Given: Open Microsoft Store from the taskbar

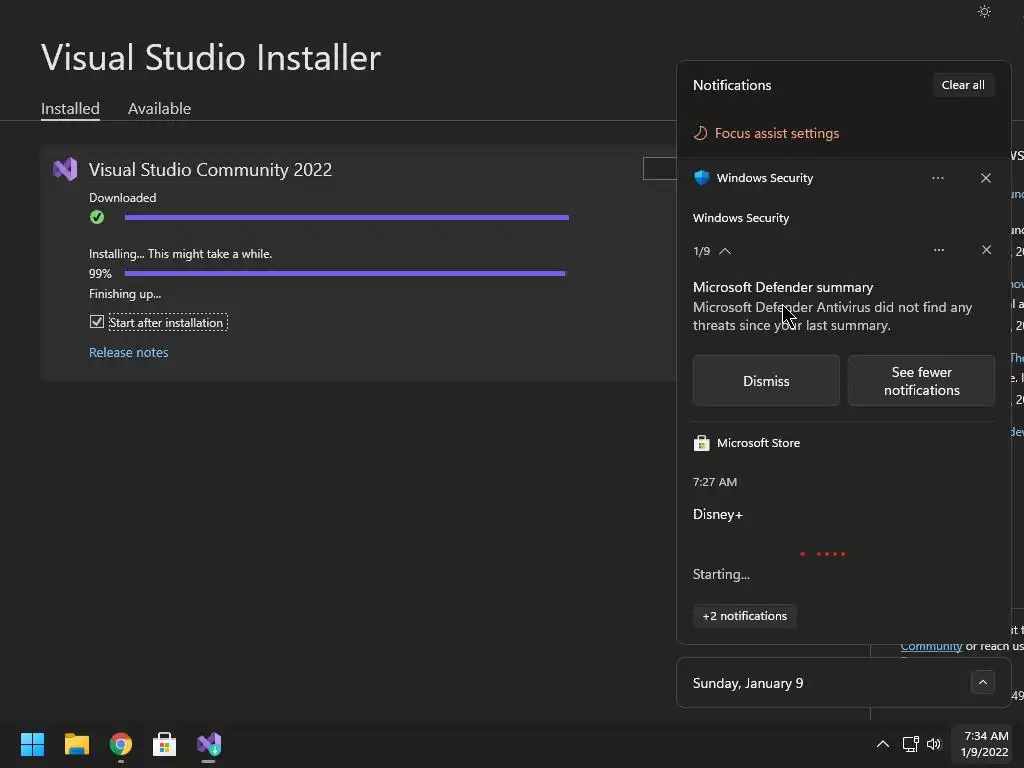Looking at the screenshot, I should pos(164,744).
